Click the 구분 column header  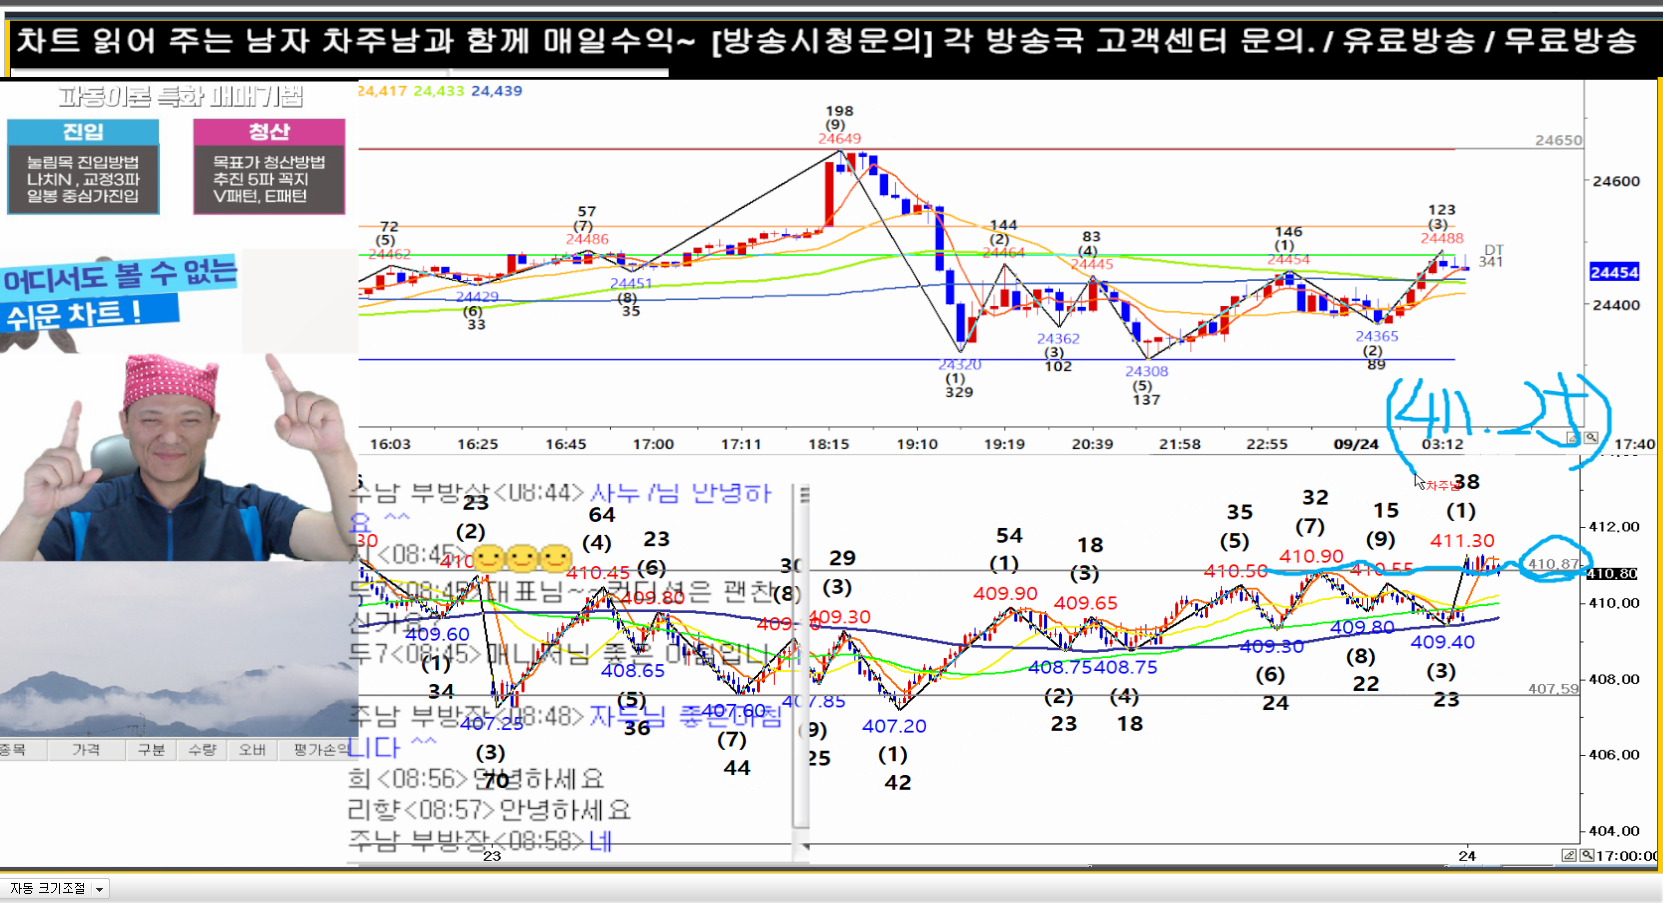[x=151, y=749]
